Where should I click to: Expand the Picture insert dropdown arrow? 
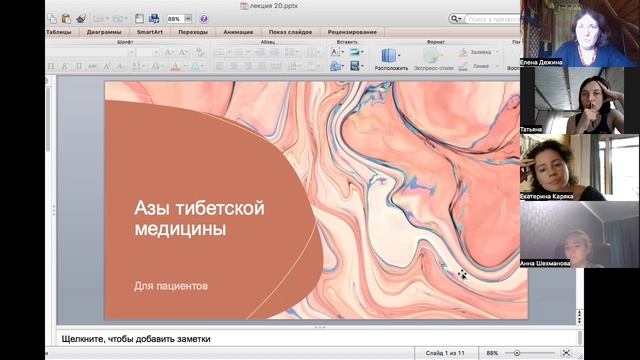[x=362, y=52]
